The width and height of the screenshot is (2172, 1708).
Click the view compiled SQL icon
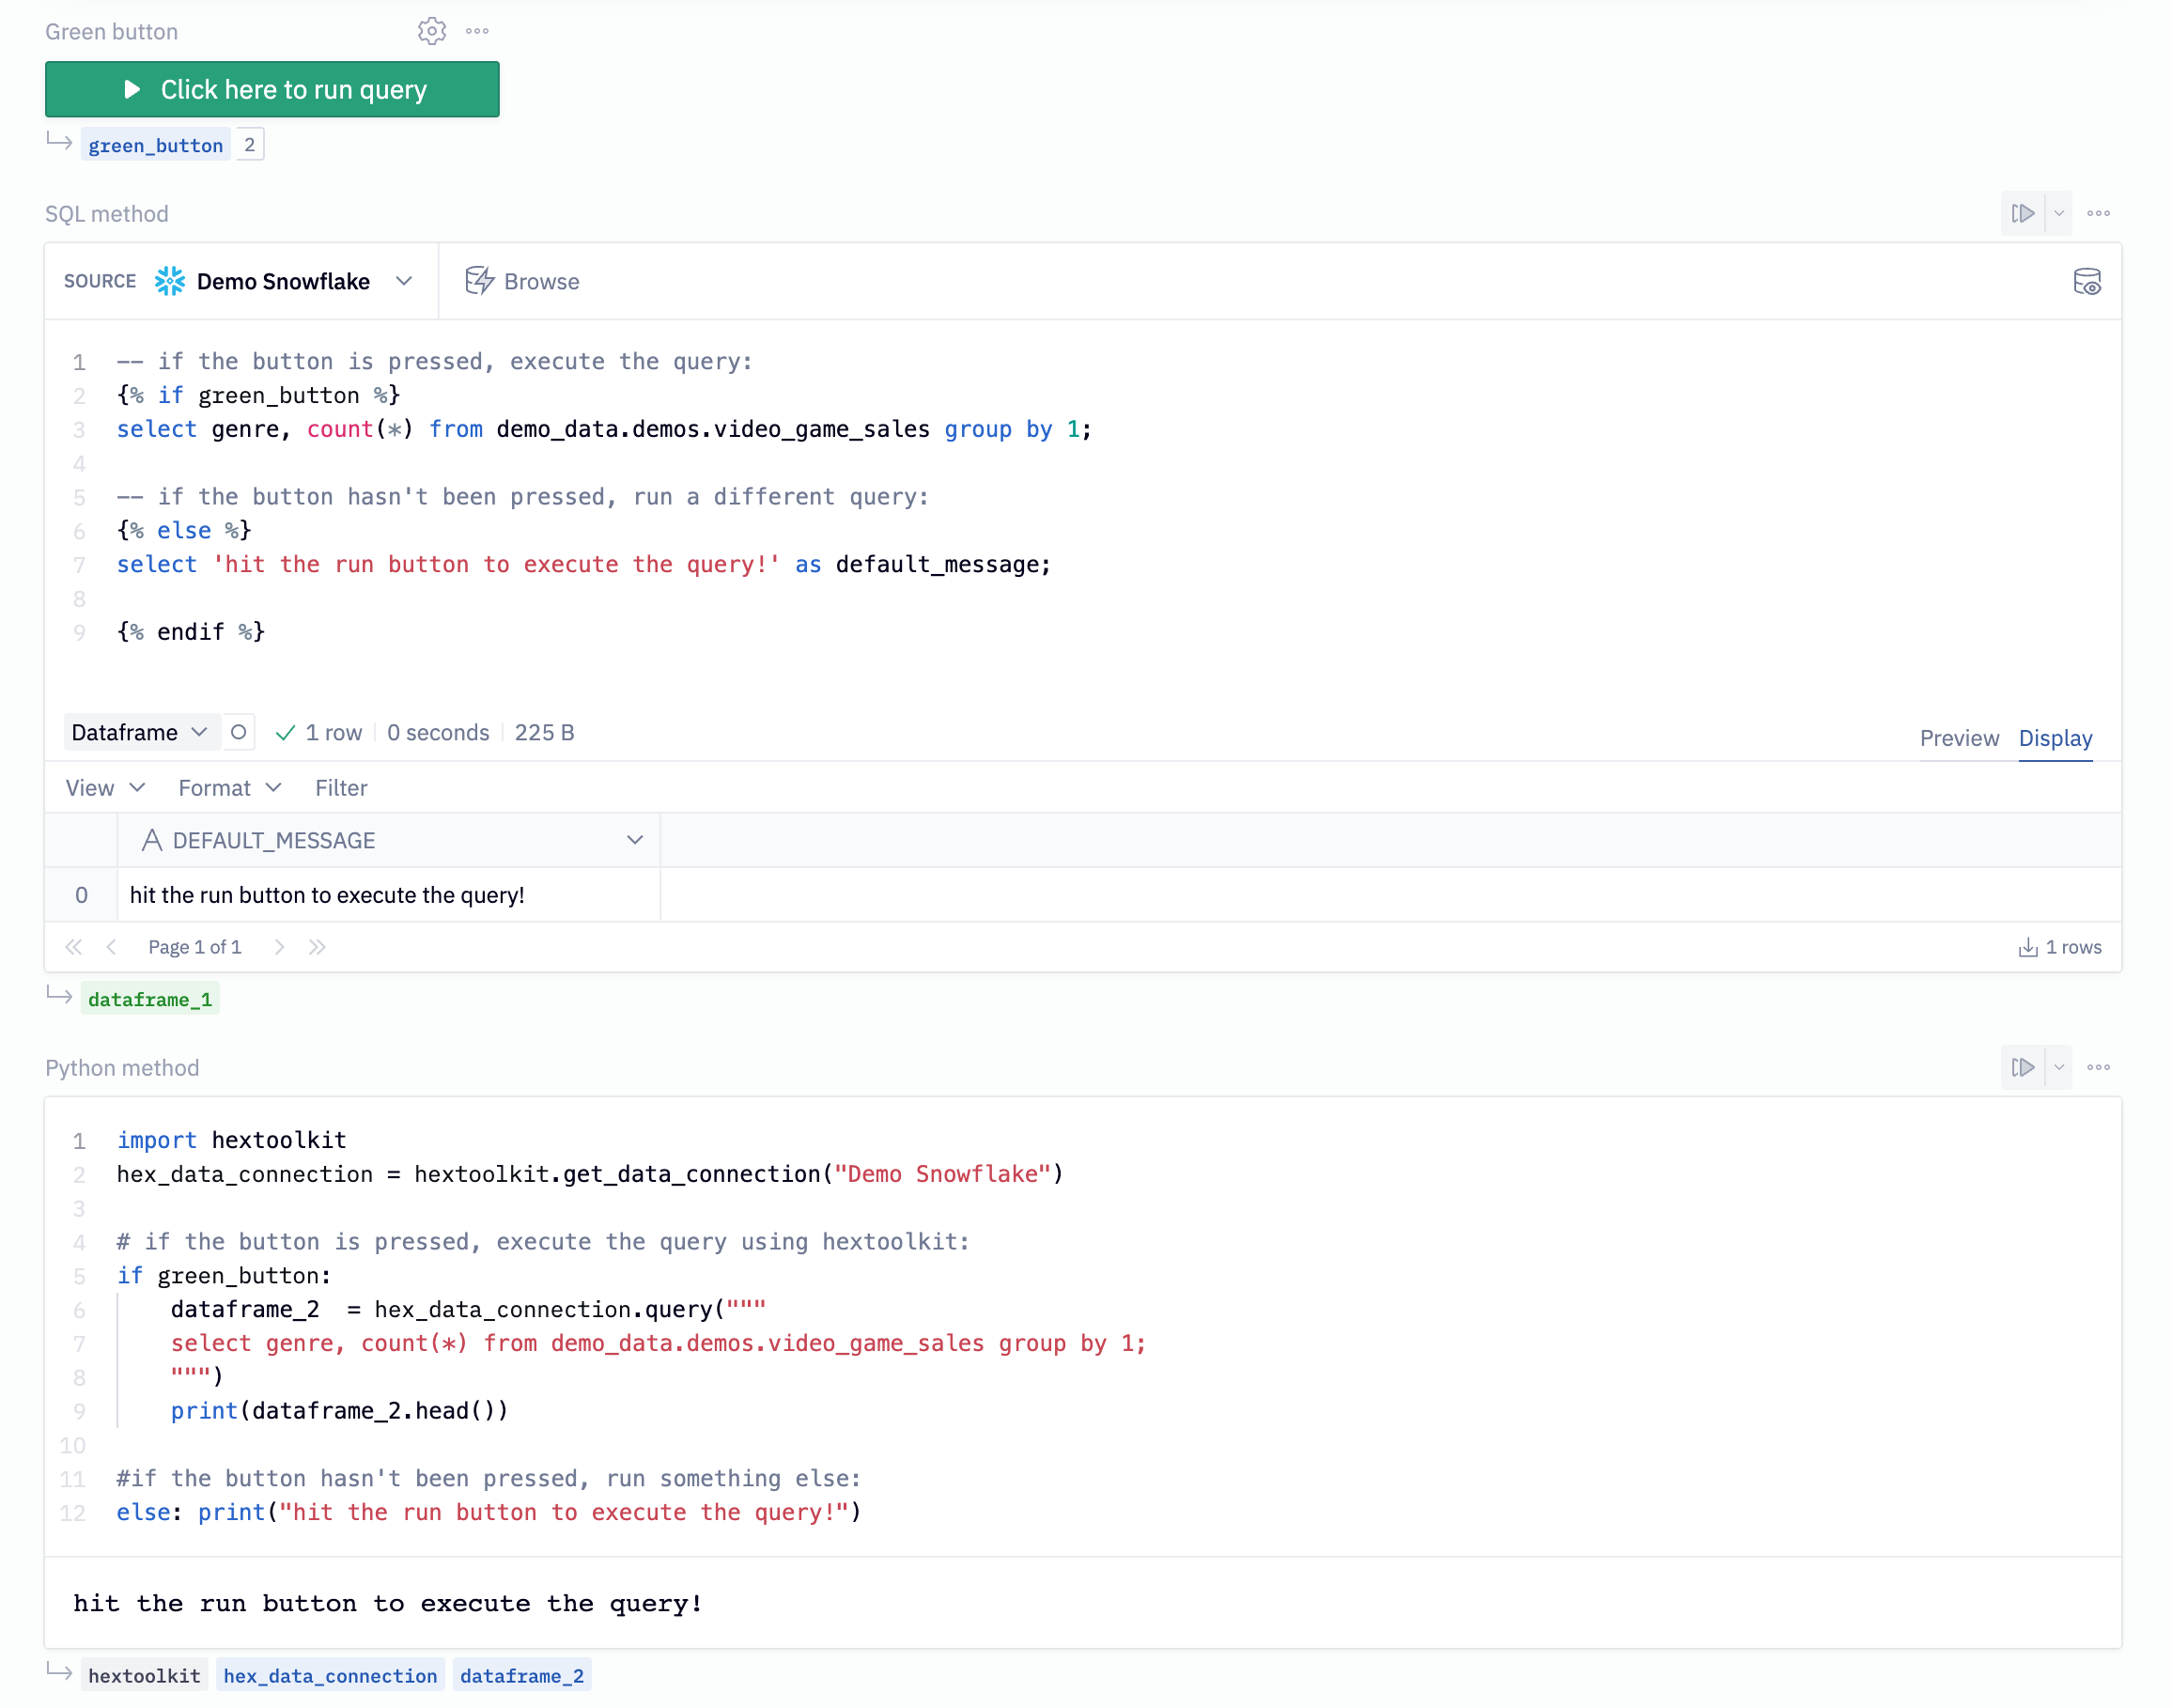point(2086,282)
